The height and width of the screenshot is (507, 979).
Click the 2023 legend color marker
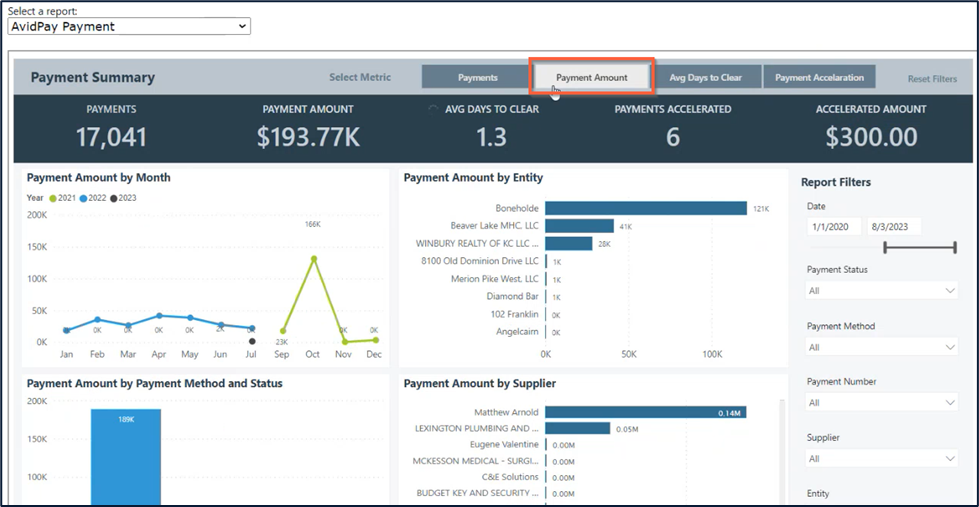pos(114,198)
